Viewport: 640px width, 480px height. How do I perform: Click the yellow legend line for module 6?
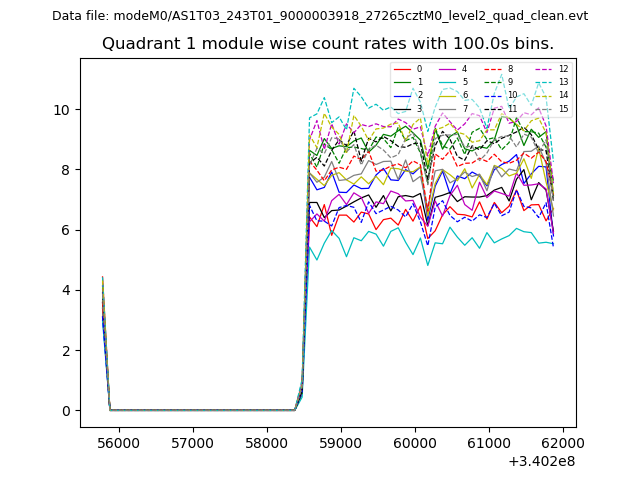point(446,95)
